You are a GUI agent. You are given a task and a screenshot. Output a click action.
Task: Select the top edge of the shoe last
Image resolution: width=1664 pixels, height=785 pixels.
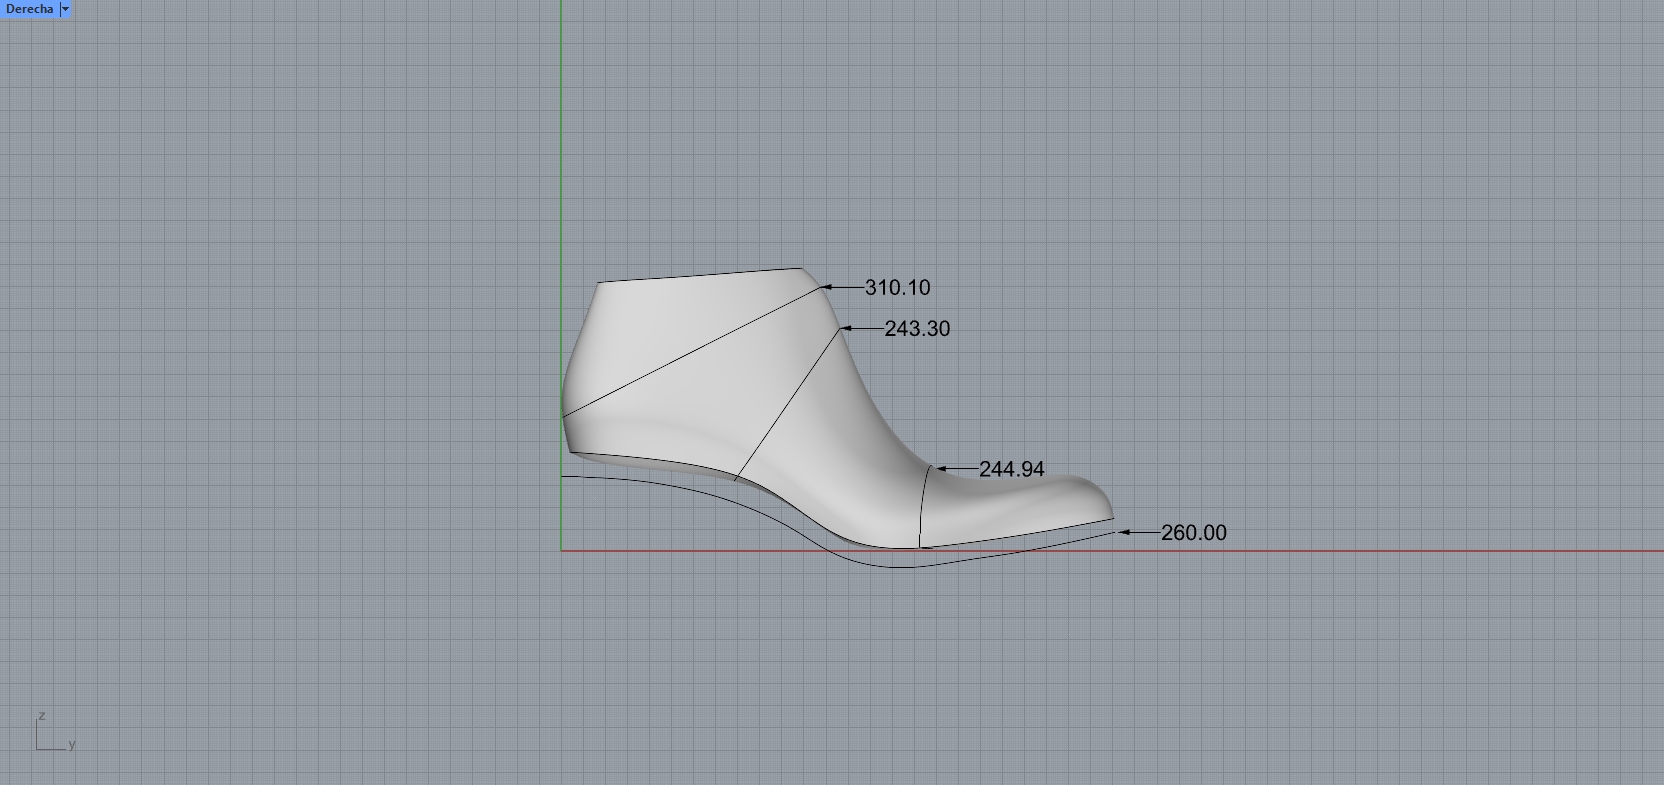[700, 276]
